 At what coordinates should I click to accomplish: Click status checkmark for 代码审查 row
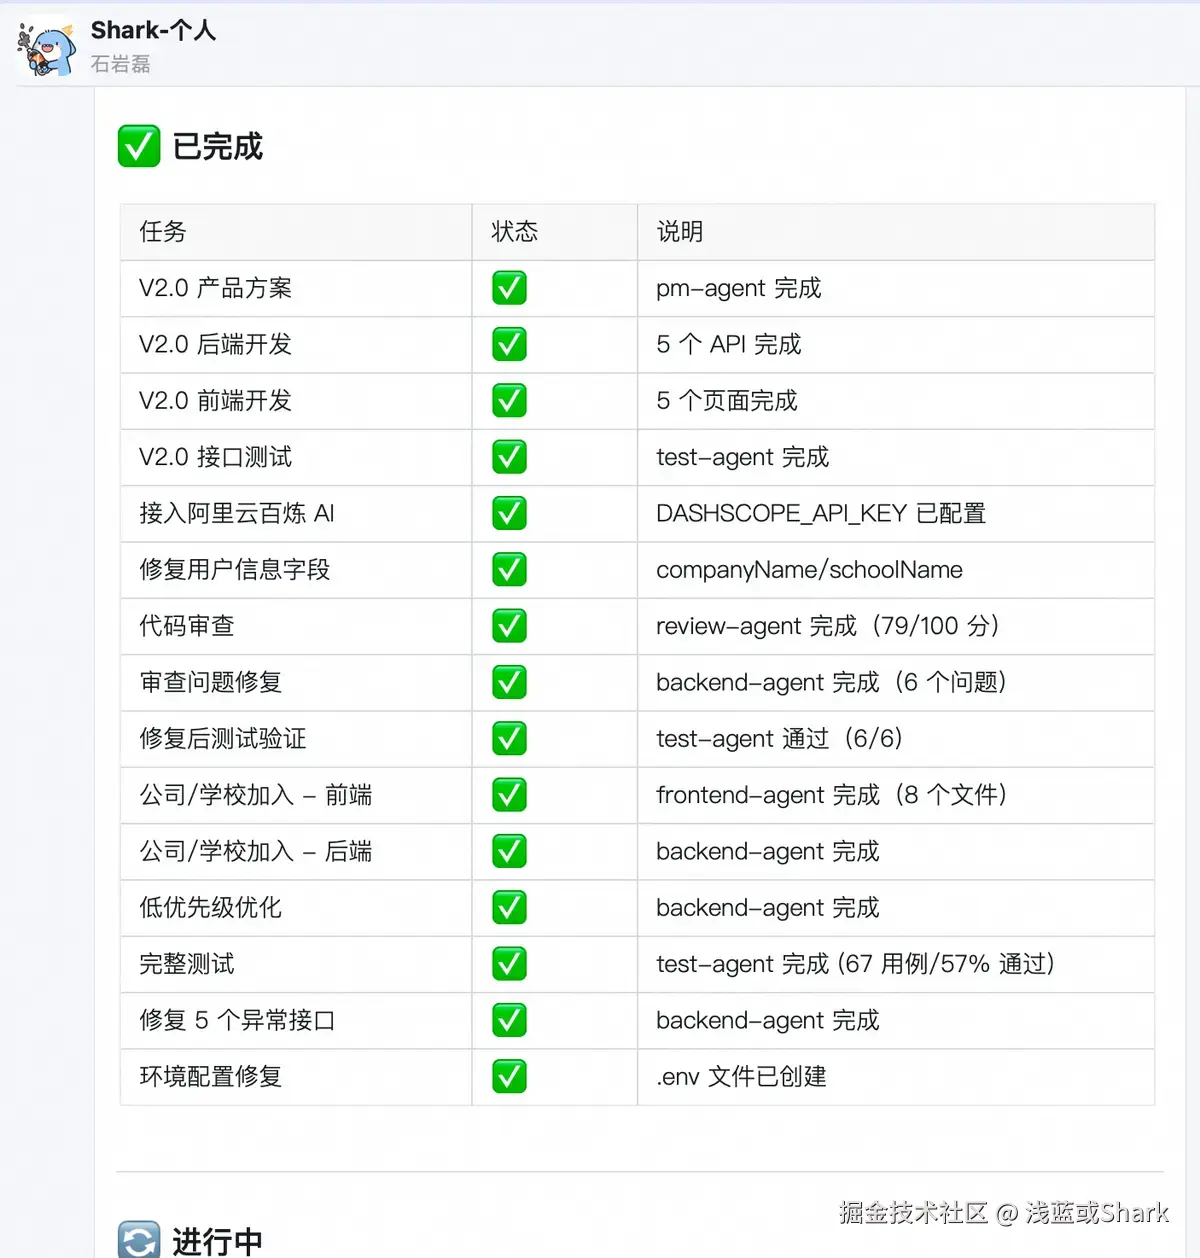tap(509, 626)
